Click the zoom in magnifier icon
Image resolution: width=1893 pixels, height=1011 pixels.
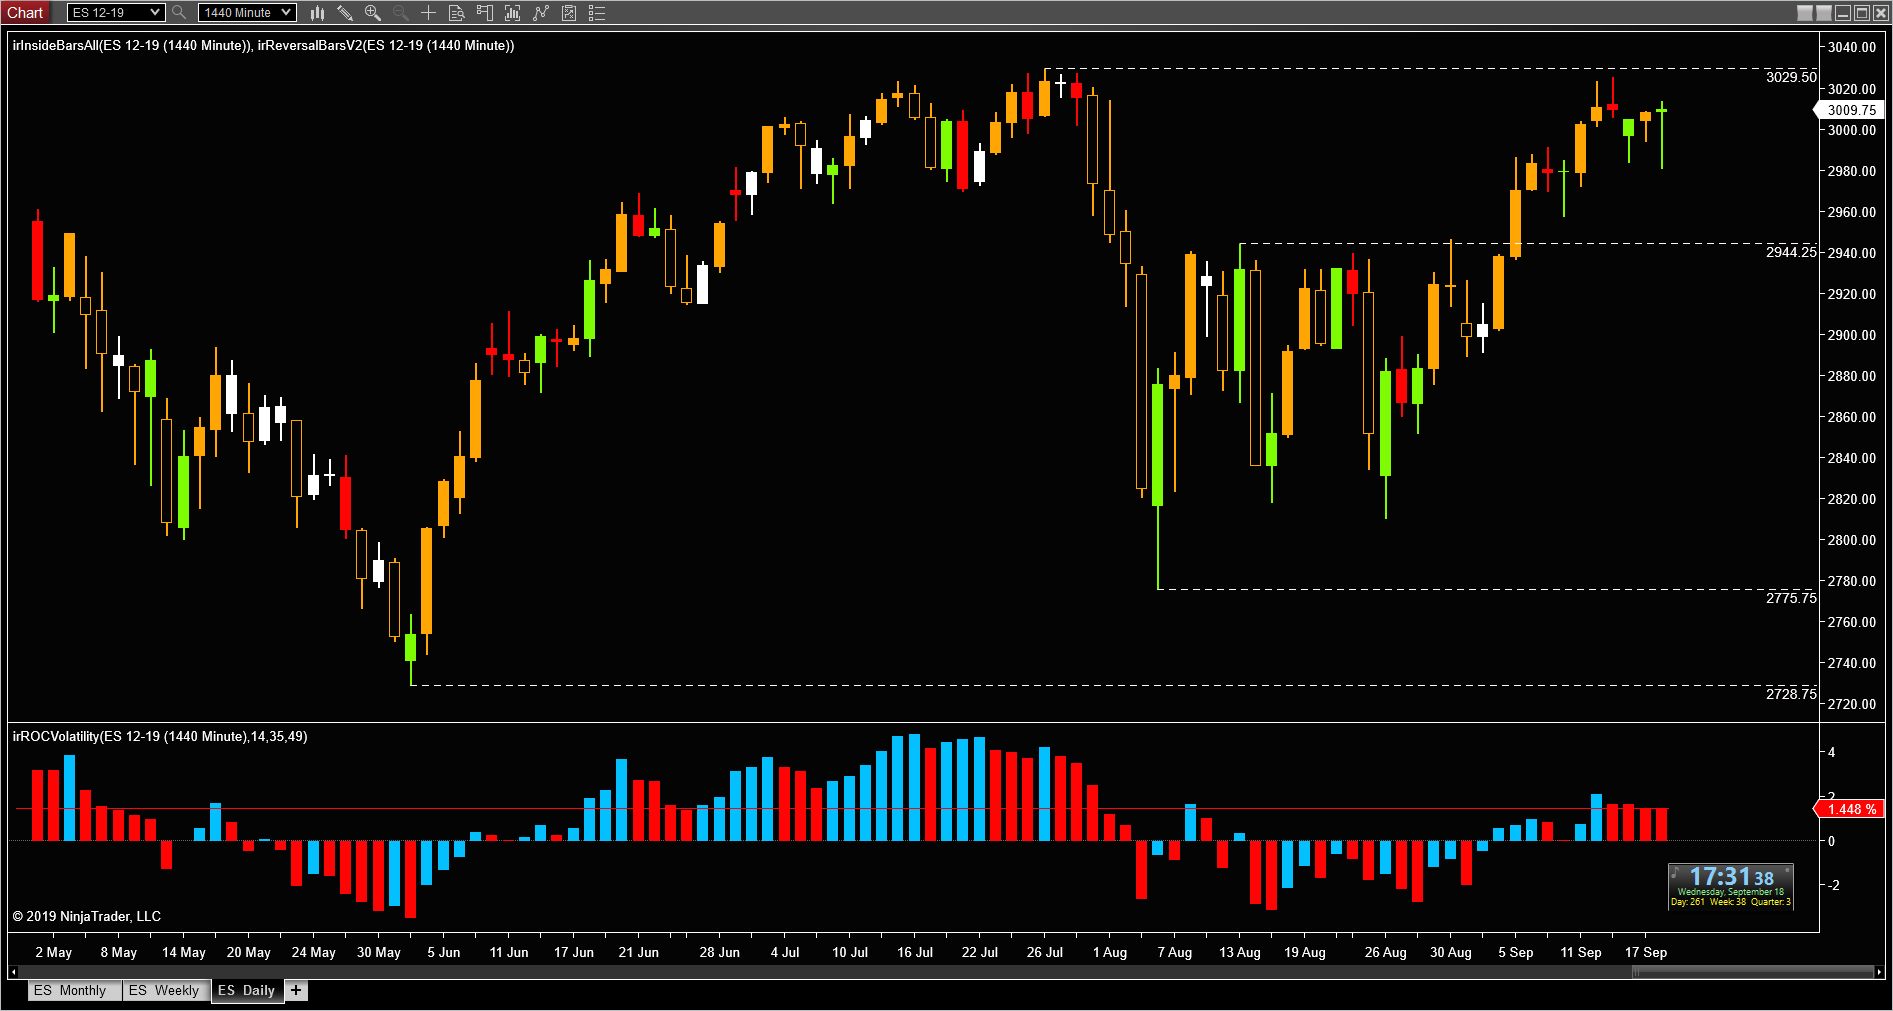373,13
